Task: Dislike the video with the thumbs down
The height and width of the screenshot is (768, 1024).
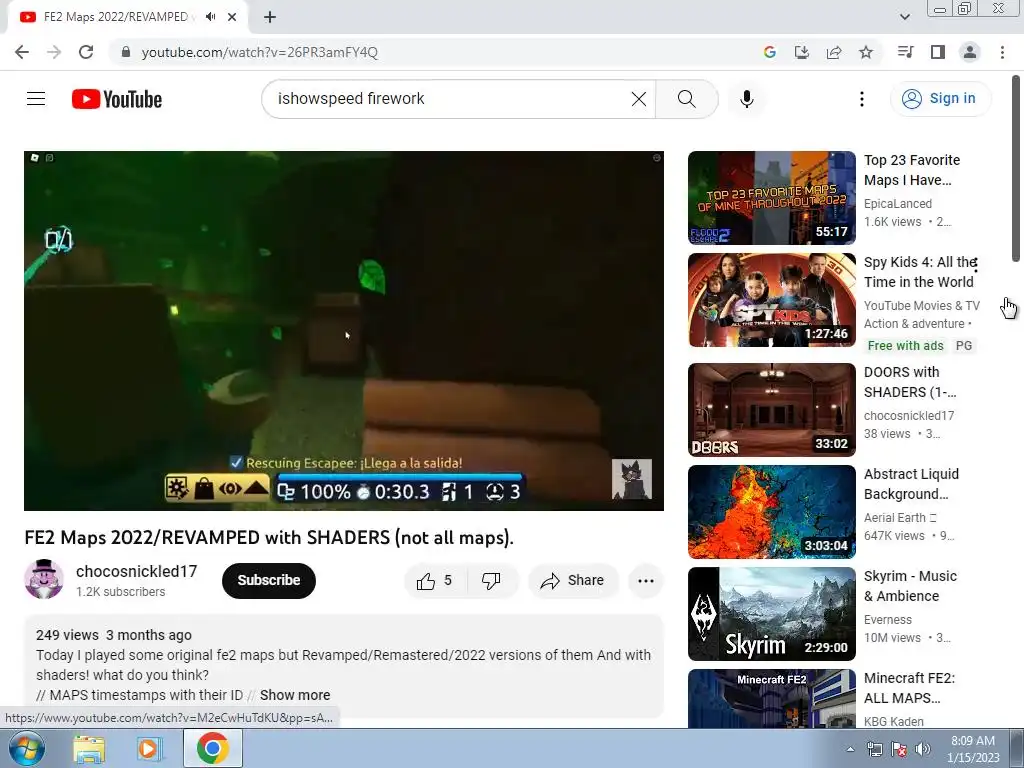Action: (491, 581)
